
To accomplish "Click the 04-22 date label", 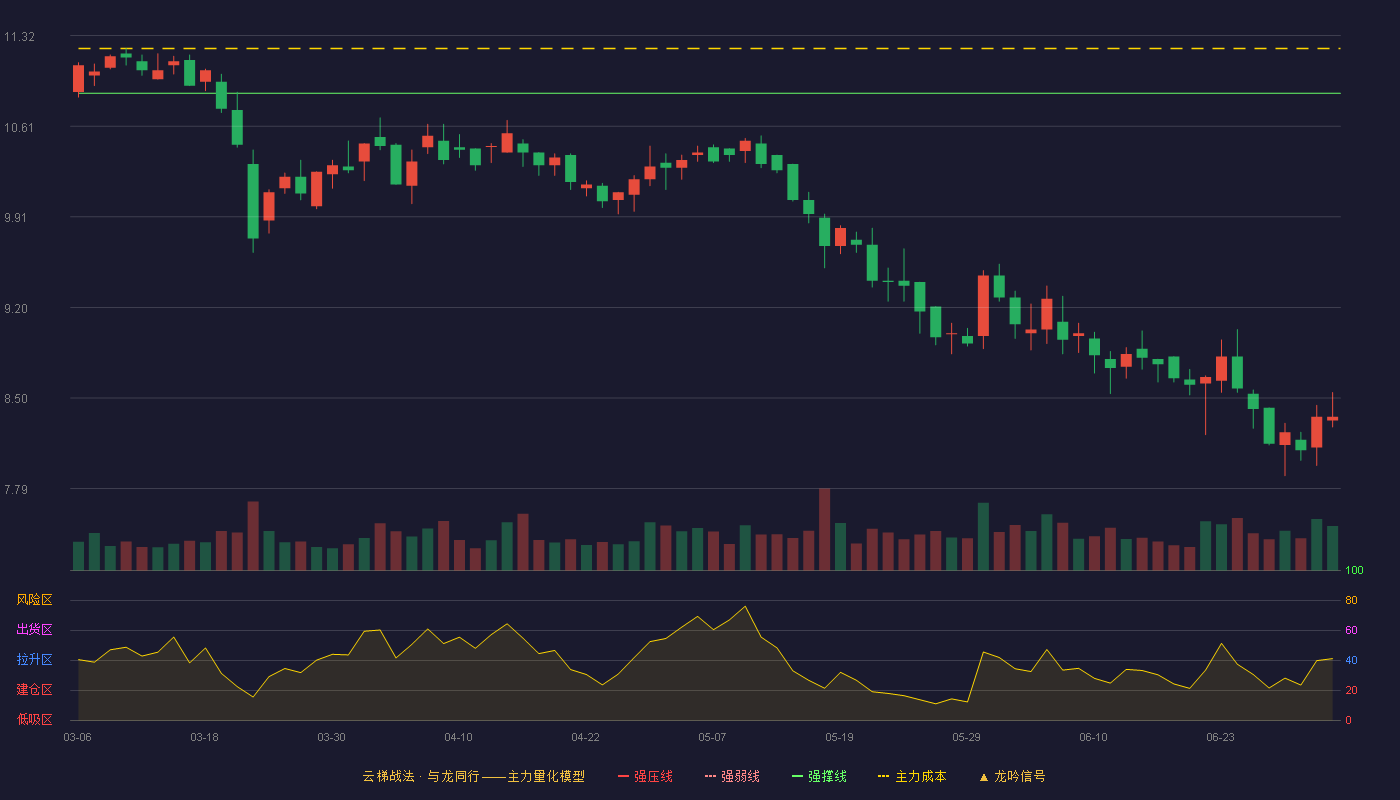I will [x=585, y=737].
